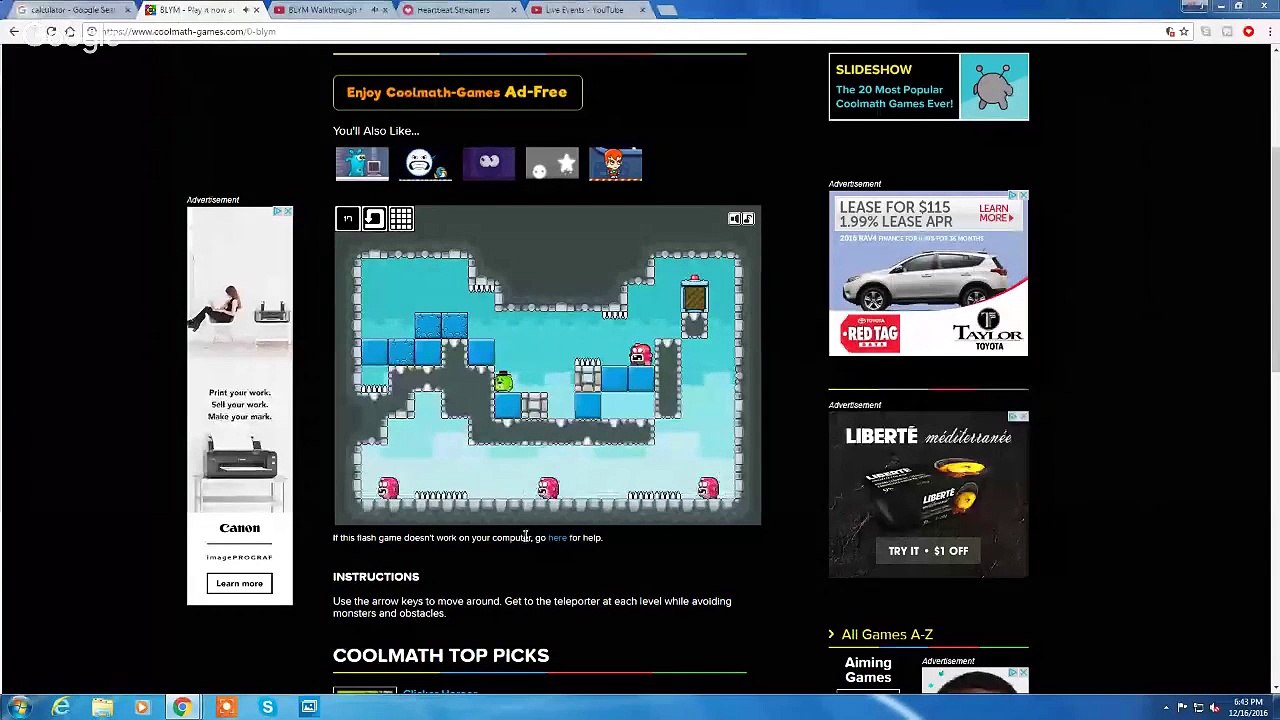This screenshot has height=720, width=1280.
Task: Open File Explorer from the taskbar
Action: [102, 707]
